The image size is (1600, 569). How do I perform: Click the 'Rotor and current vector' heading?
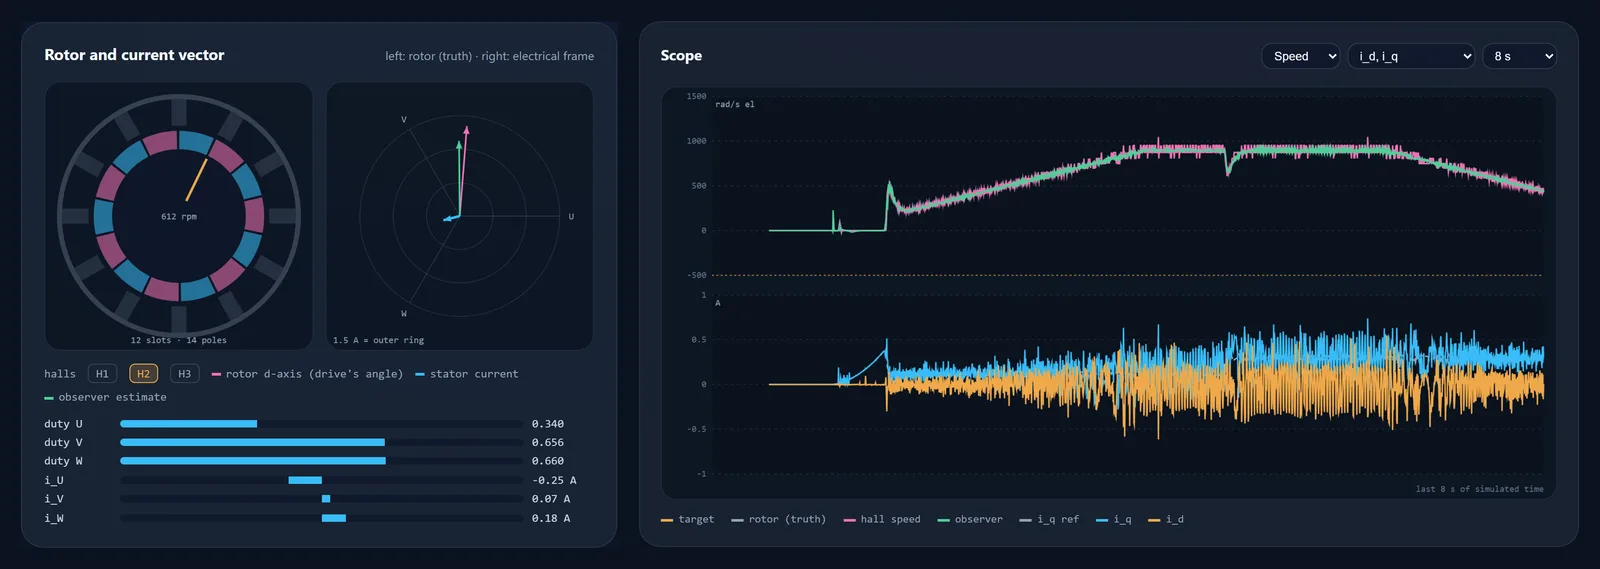click(x=134, y=55)
